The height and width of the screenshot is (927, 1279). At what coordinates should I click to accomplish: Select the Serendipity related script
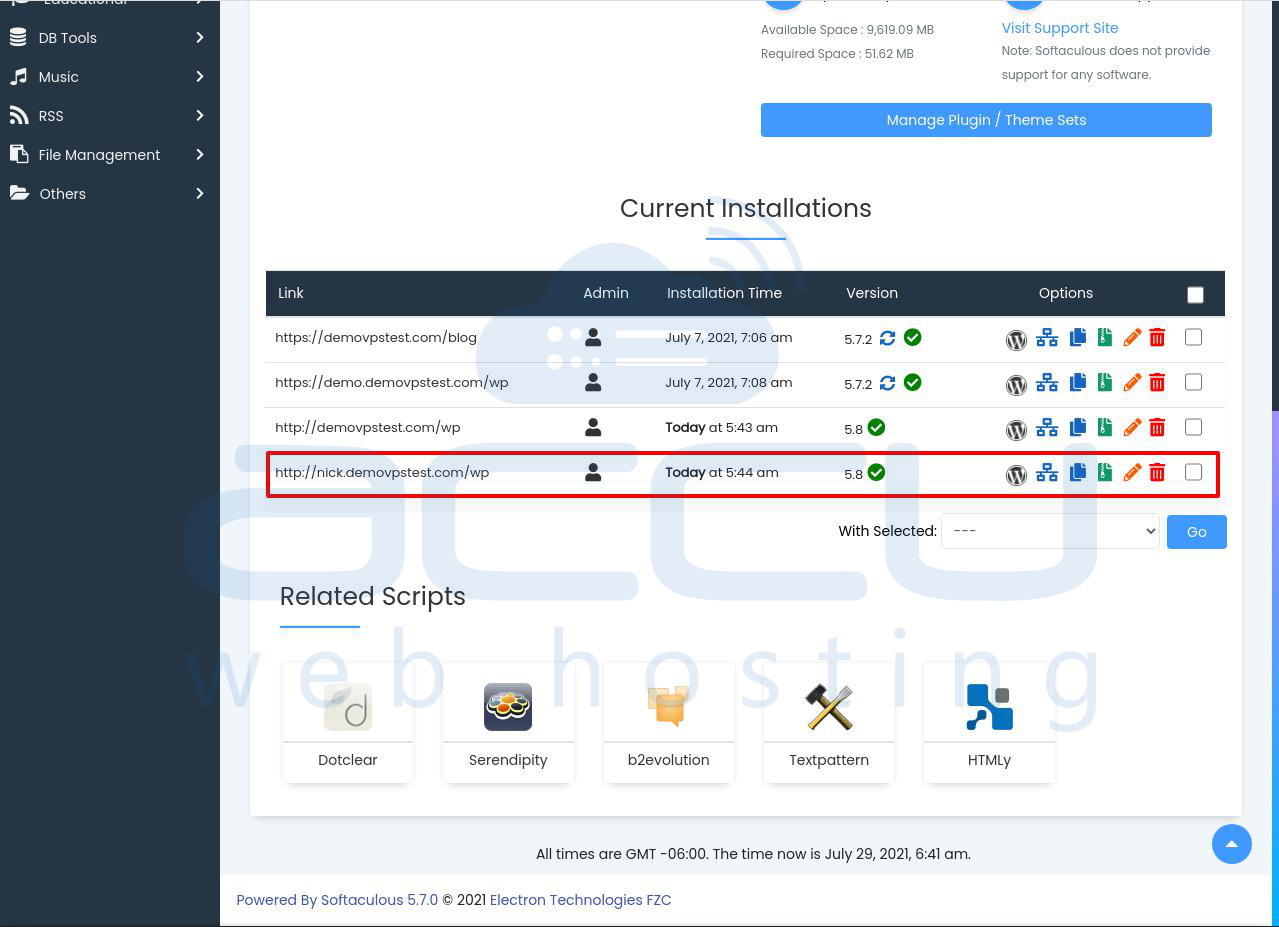[x=508, y=722]
